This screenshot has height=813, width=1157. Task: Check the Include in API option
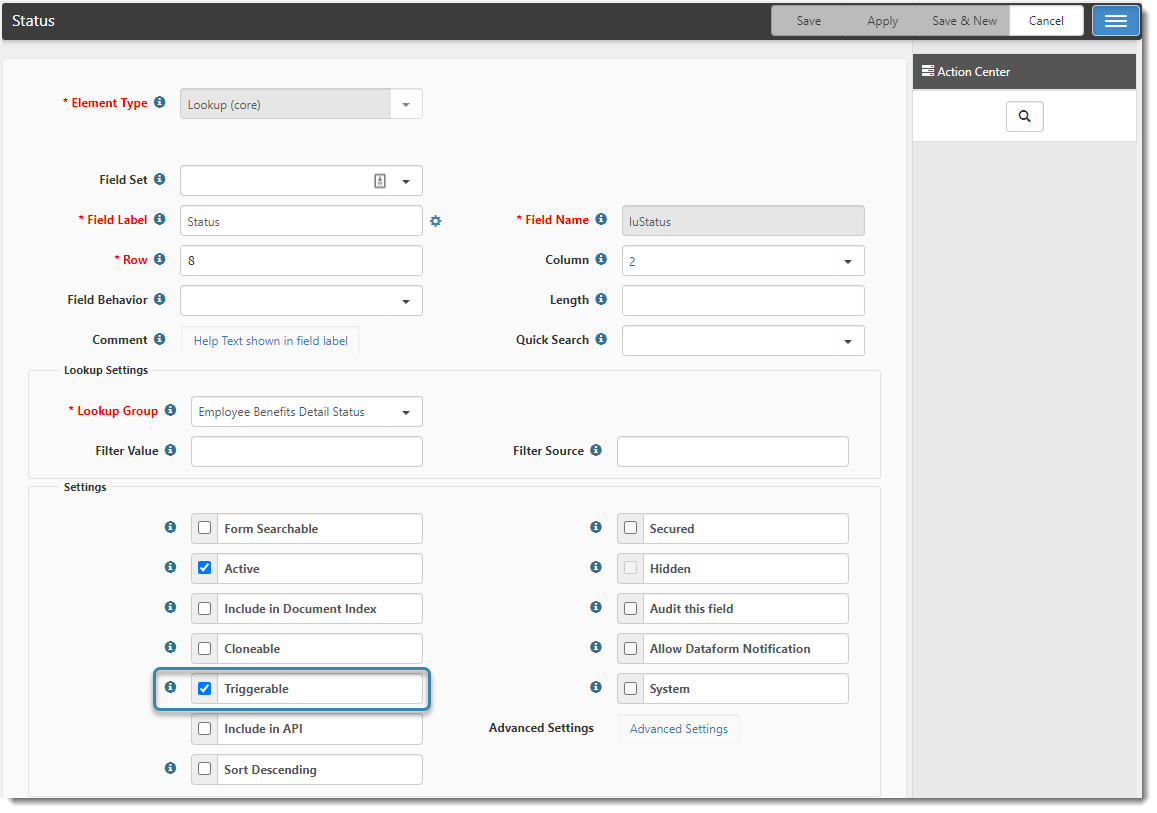point(205,729)
